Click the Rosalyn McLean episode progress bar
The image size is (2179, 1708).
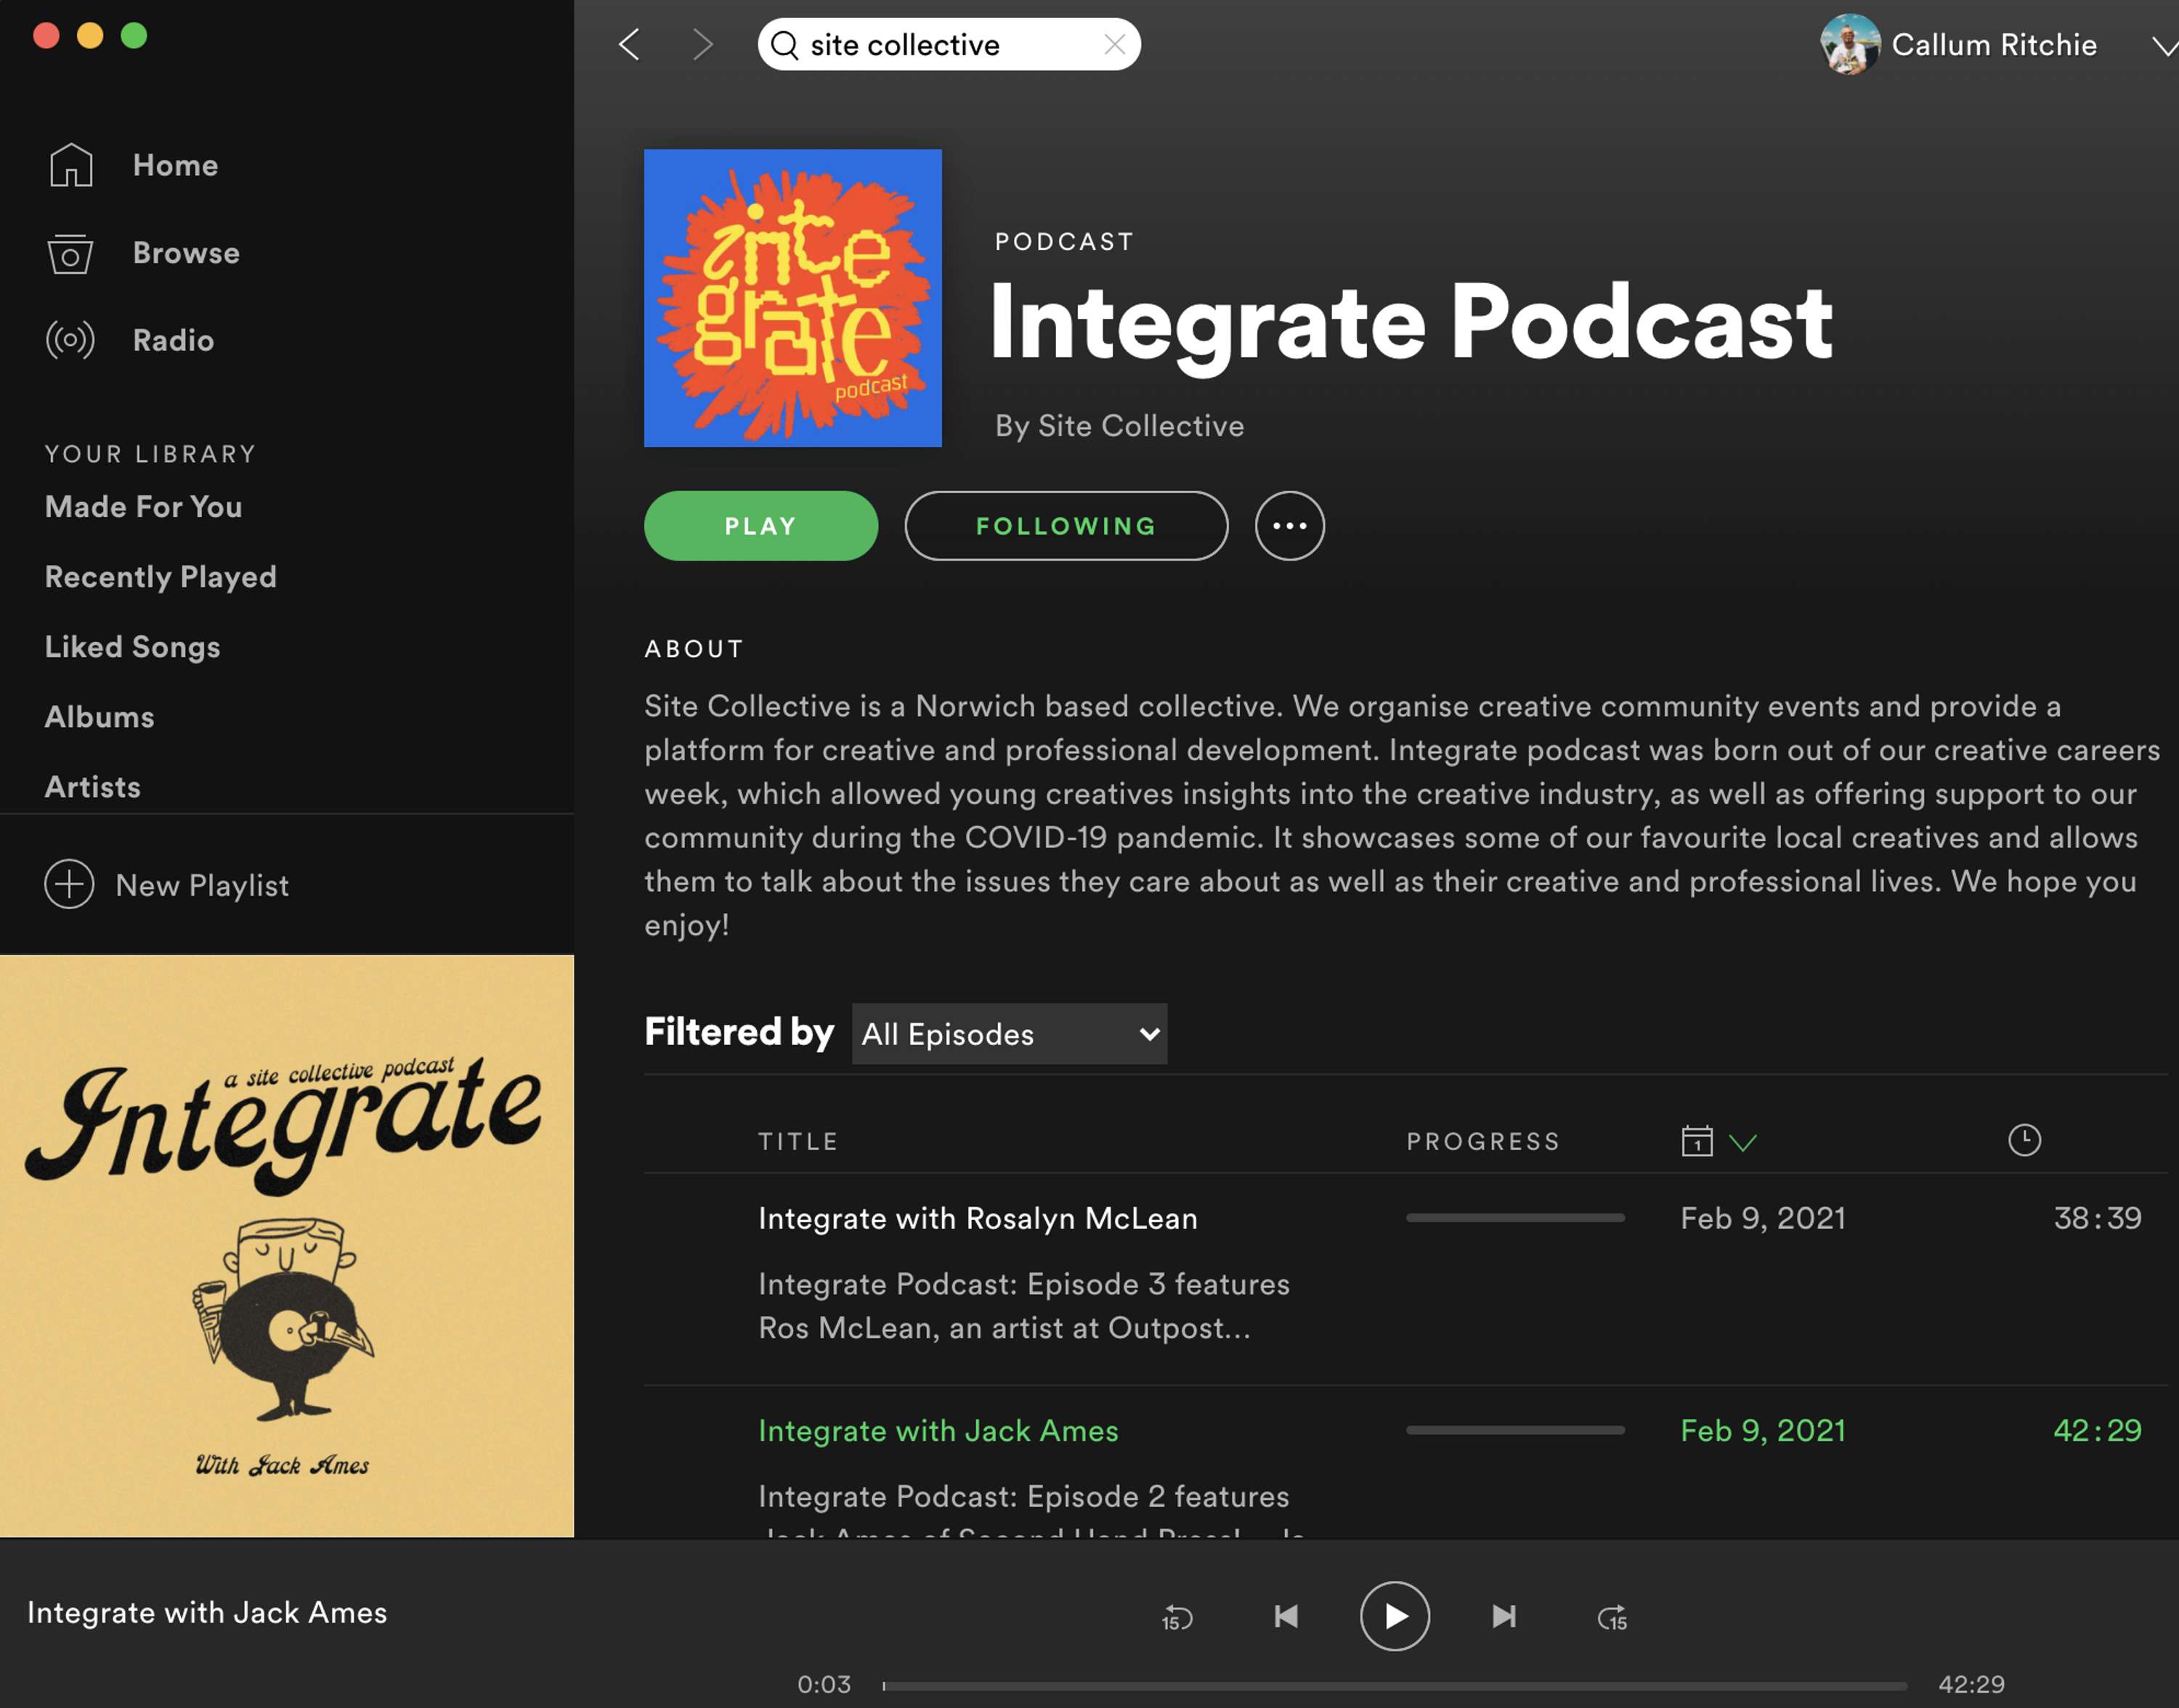[1515, 1218]
